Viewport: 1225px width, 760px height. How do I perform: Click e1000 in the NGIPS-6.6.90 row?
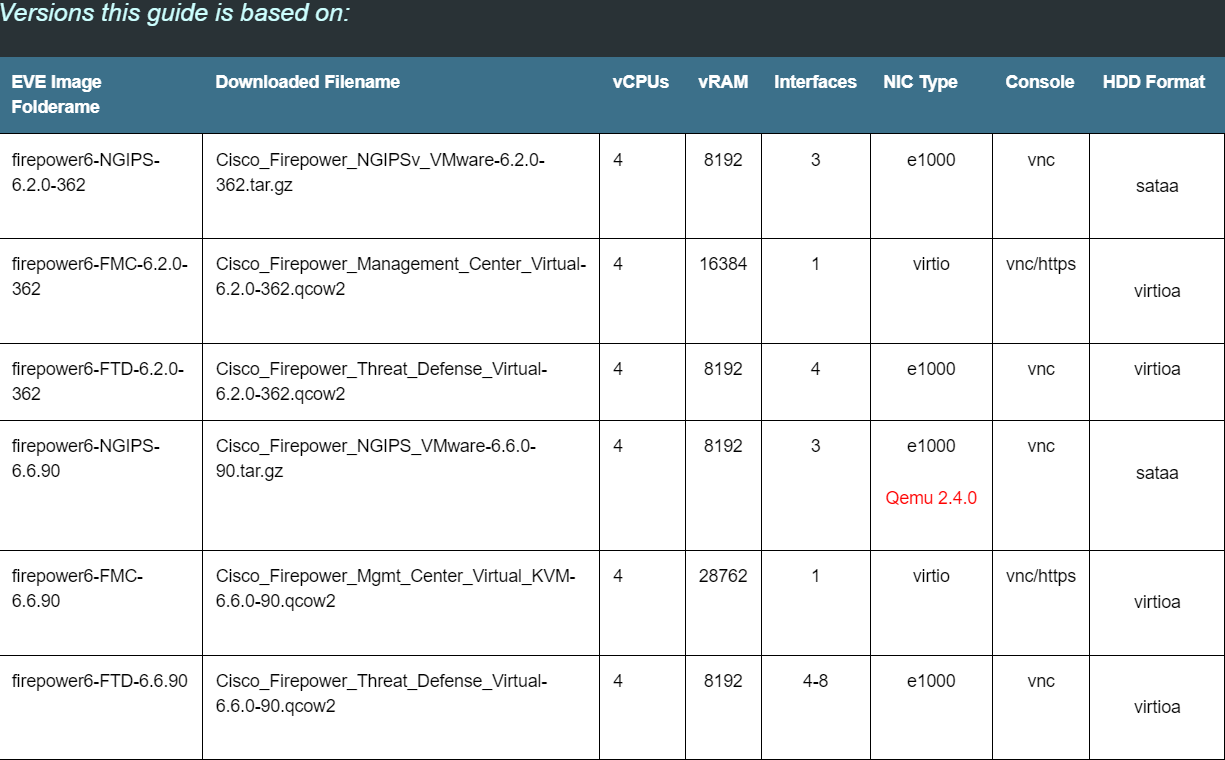tap(931, 446)
